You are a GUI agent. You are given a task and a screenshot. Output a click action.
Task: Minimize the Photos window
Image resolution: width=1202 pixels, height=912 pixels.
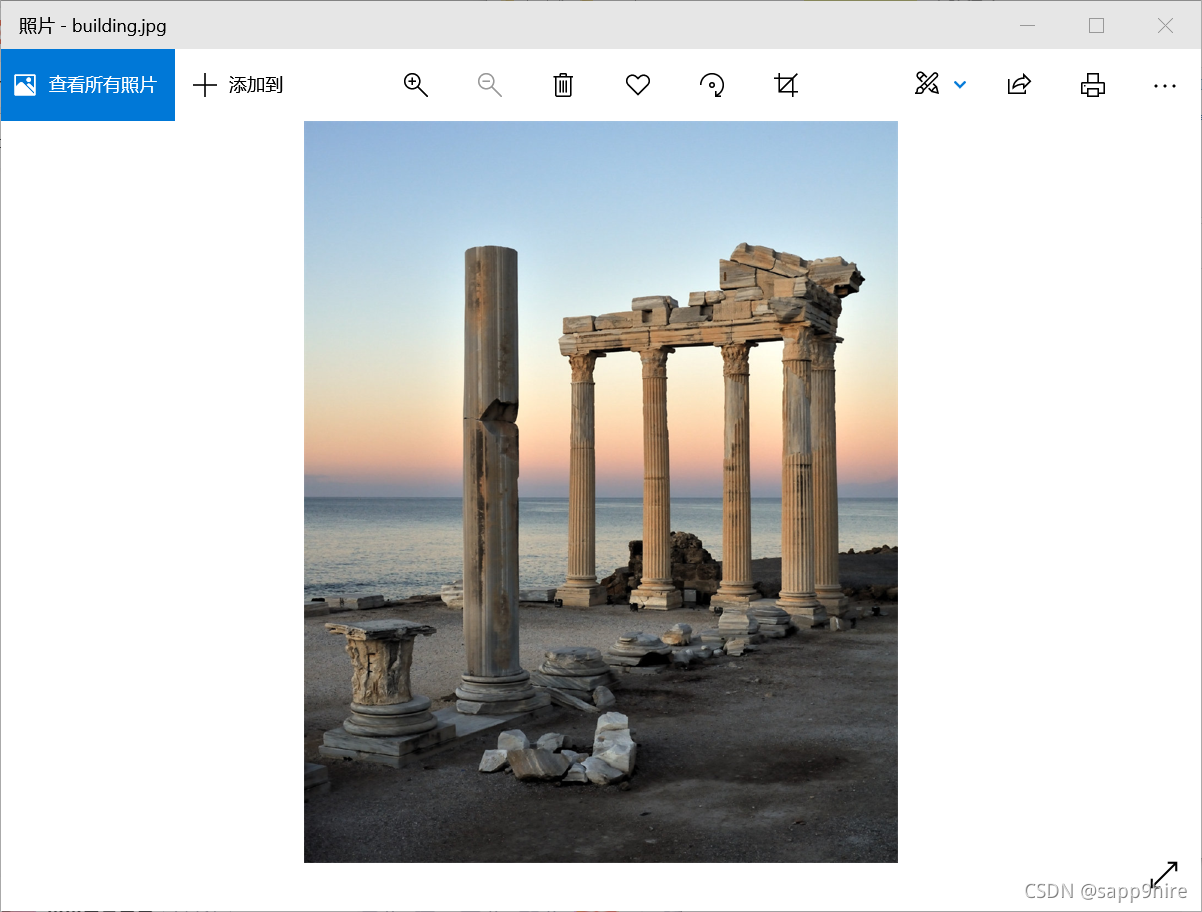pos(1027,26)
